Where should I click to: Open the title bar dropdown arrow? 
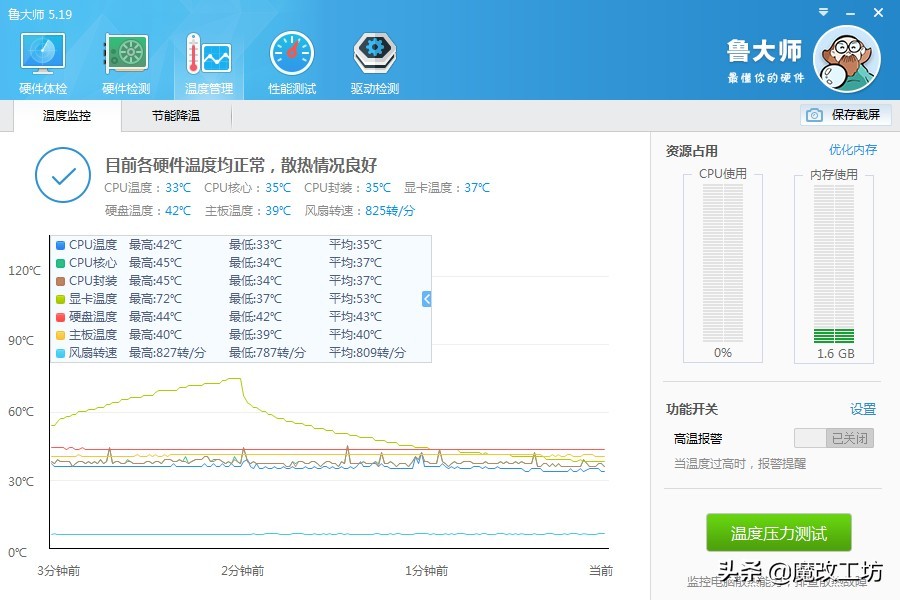click(x=824, y=13)
